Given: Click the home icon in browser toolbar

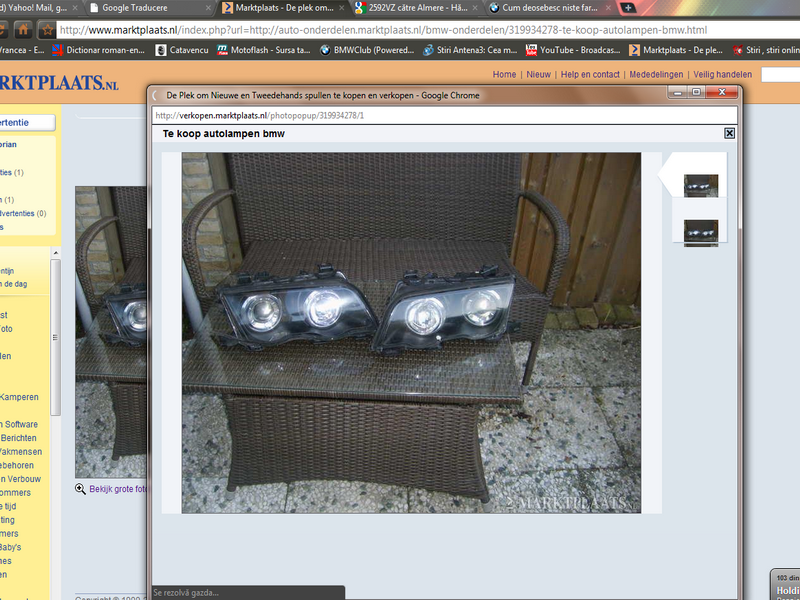Looking at the screenshot, I should pos(22,30).
